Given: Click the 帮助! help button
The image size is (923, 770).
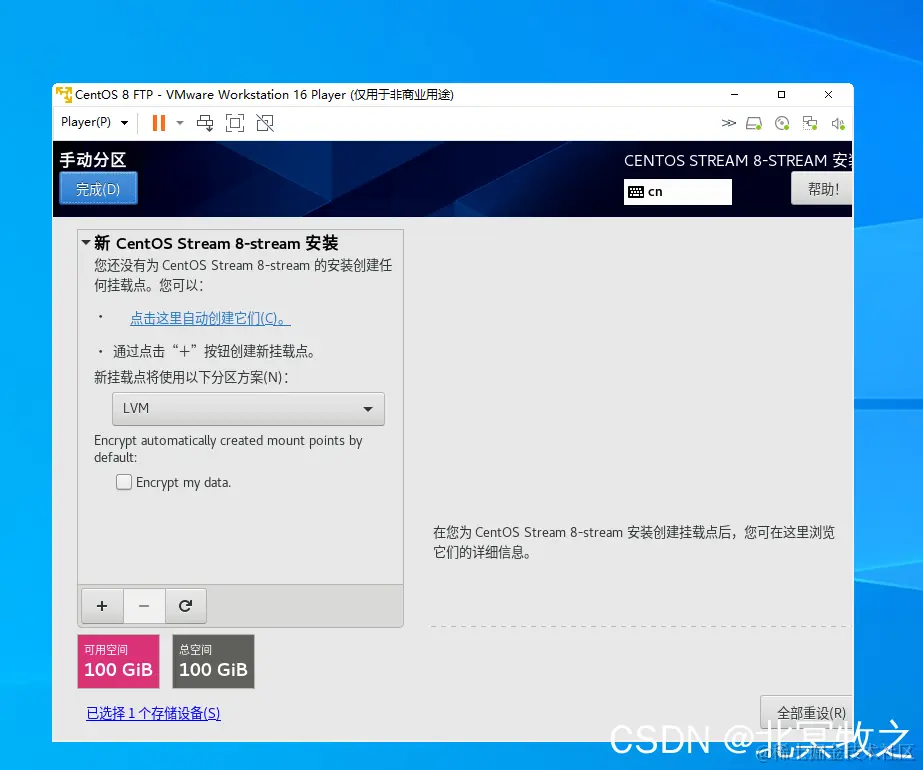Looking at the screenshot, I should point(822,189).
